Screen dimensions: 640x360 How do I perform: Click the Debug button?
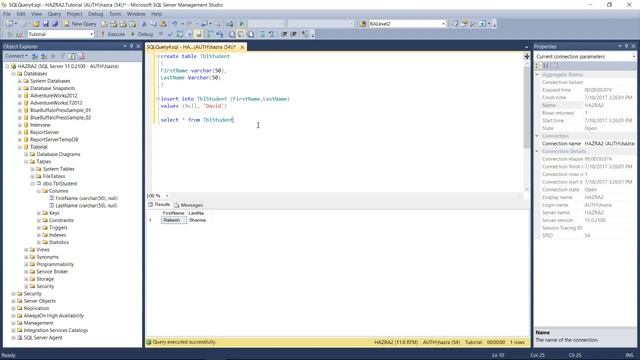(142, 34)
